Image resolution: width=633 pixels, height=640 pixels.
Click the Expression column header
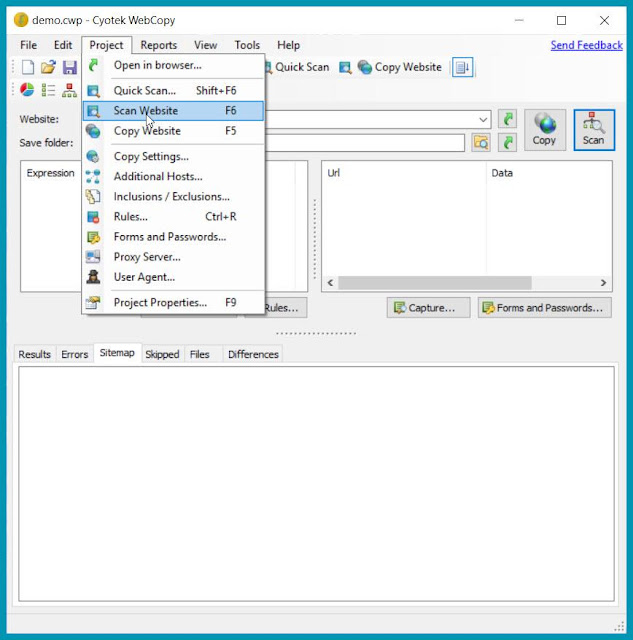point(51,173)
